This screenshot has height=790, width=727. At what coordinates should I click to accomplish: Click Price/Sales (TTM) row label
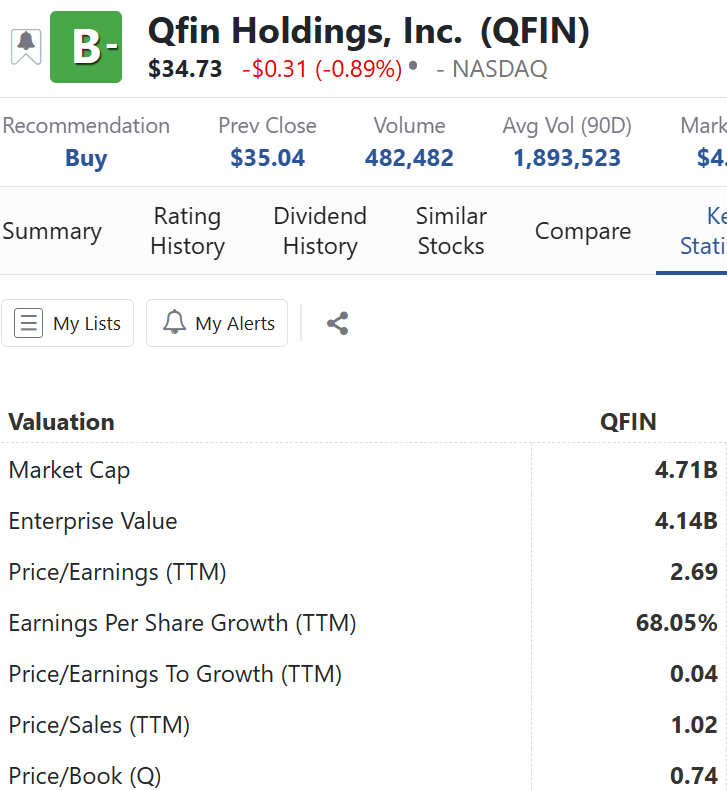point(99,726)
